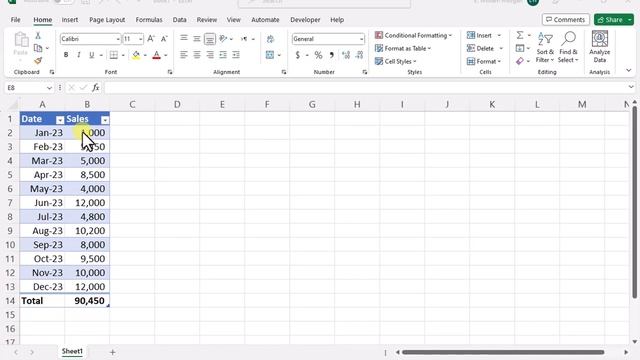Select the Total cell 90,450
Screen dimensions: 640x360
(x=87, y=301)
